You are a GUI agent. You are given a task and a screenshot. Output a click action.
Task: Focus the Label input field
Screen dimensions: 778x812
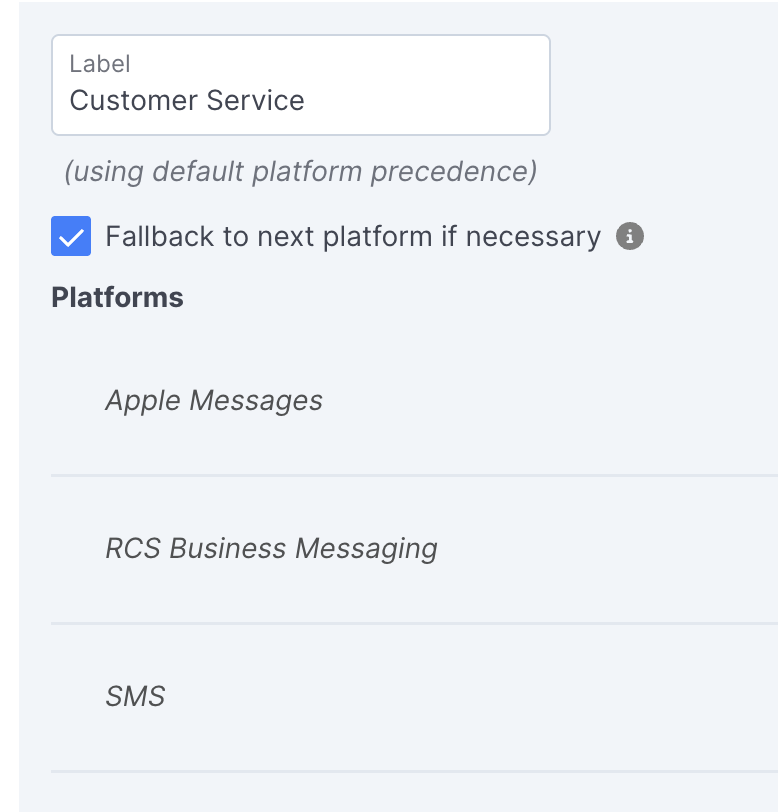pos(300,85)
